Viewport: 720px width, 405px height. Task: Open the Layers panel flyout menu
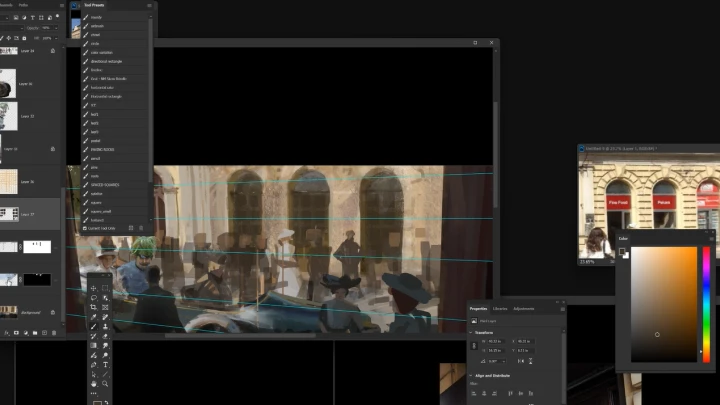62,6
